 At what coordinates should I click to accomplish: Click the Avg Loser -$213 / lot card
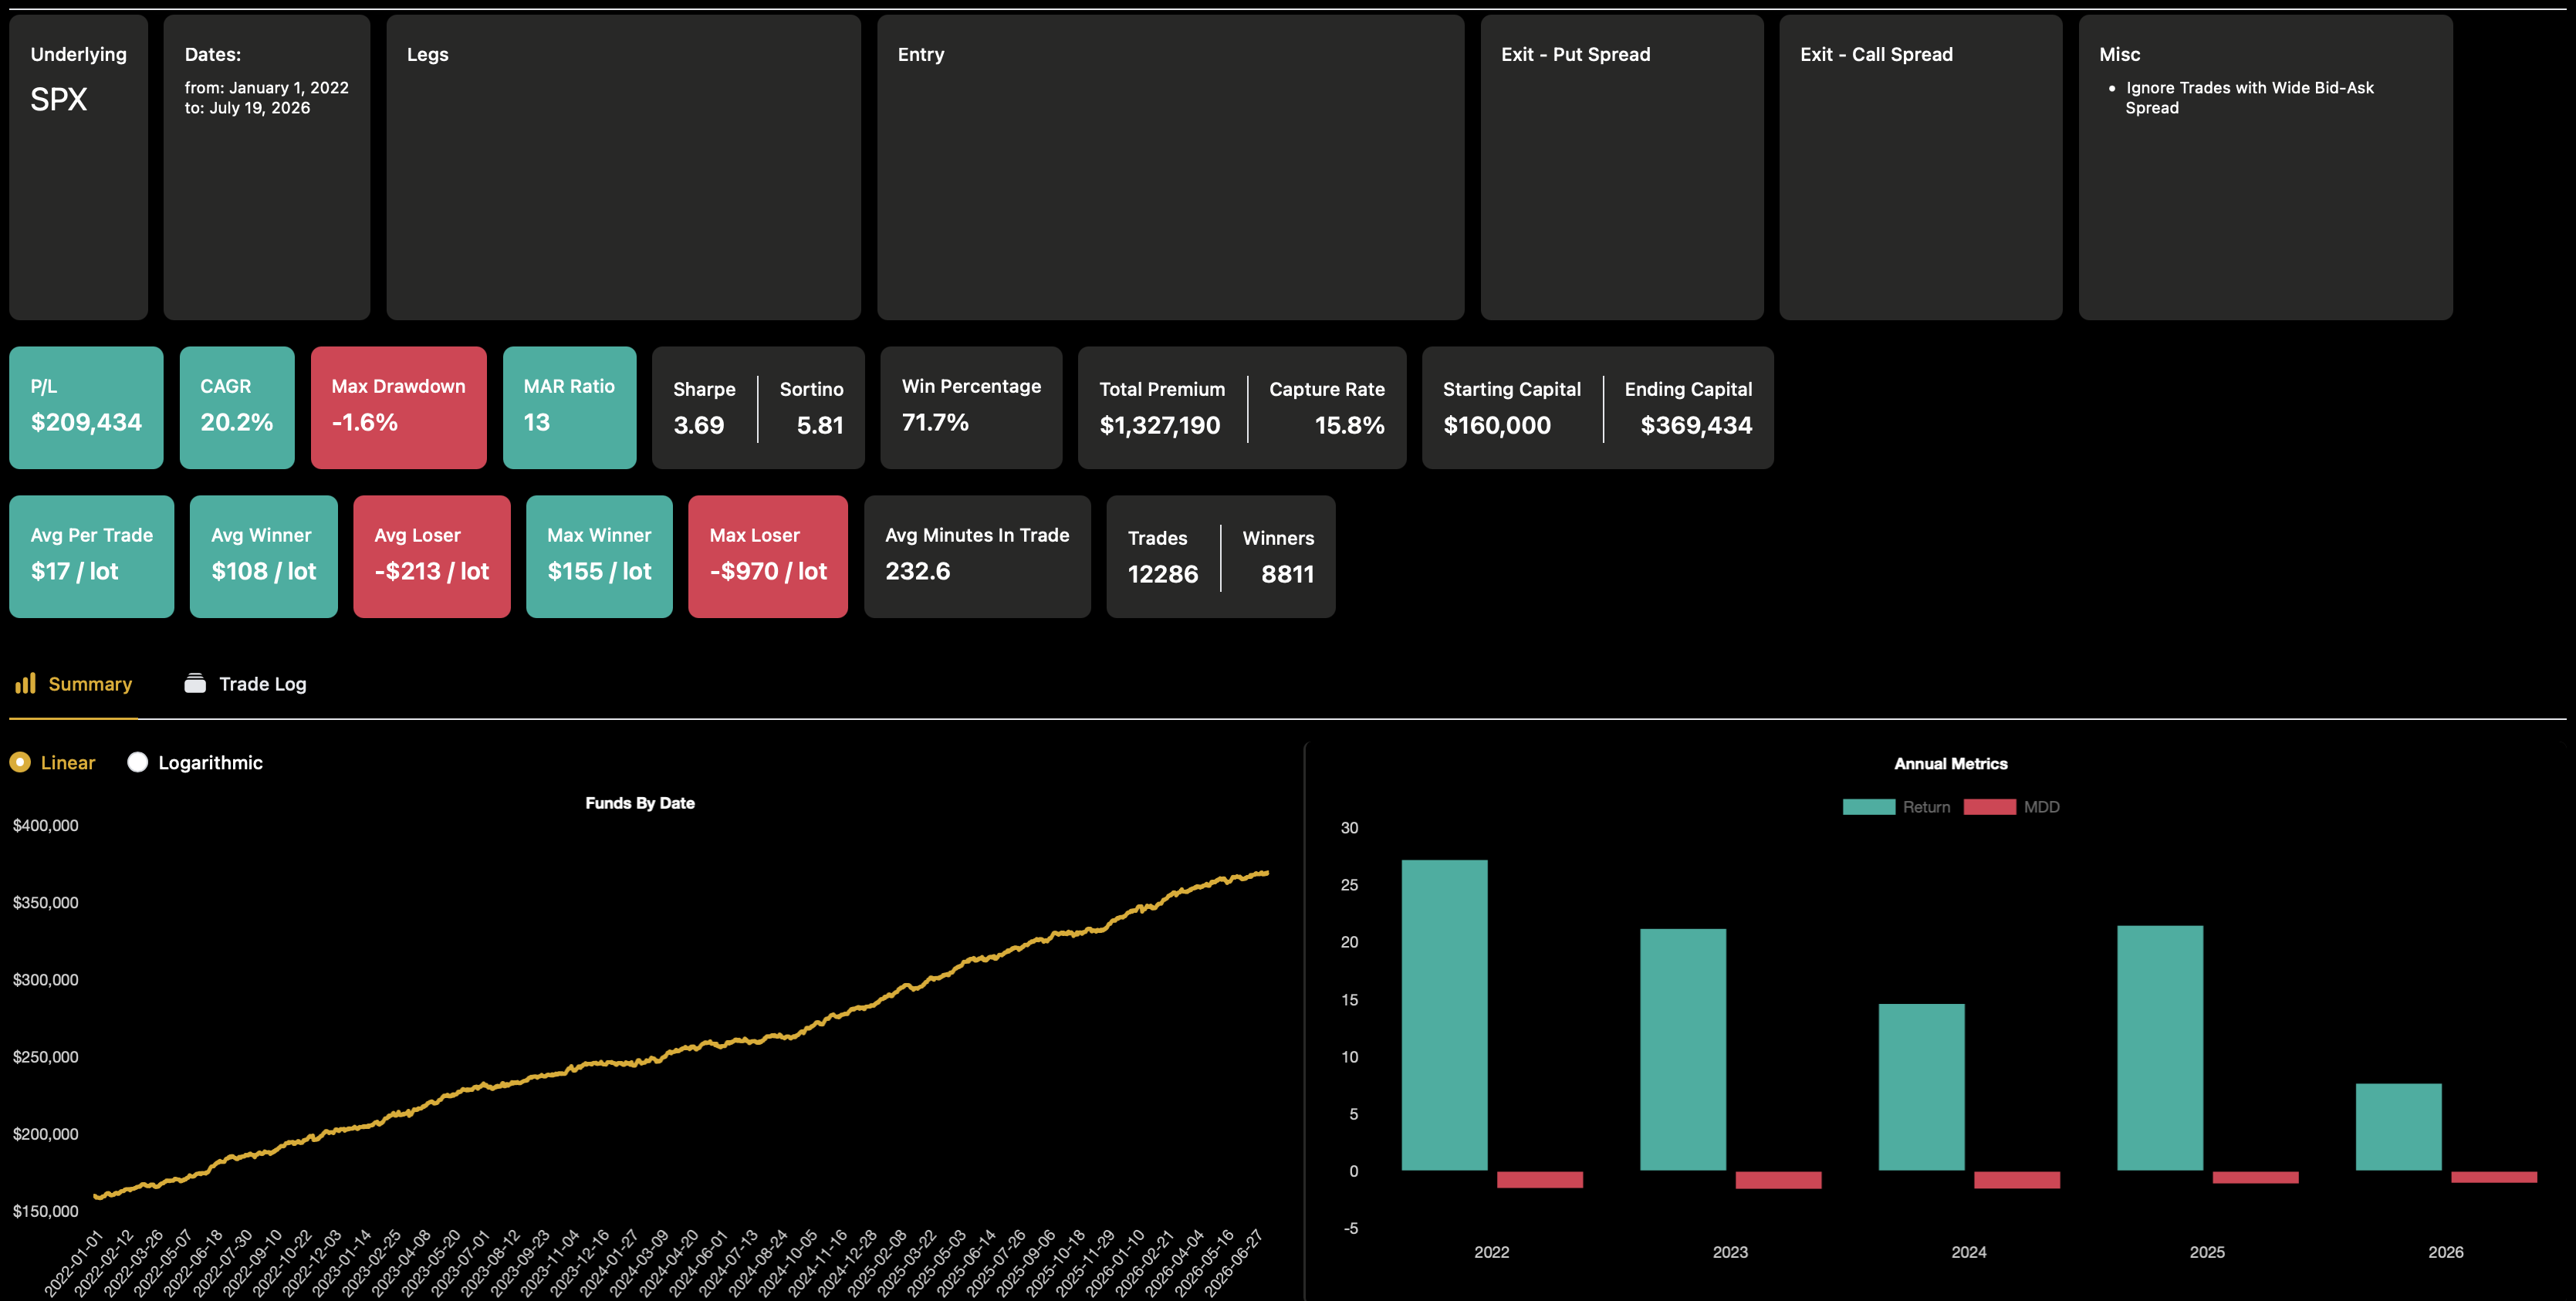pos(431,556)
